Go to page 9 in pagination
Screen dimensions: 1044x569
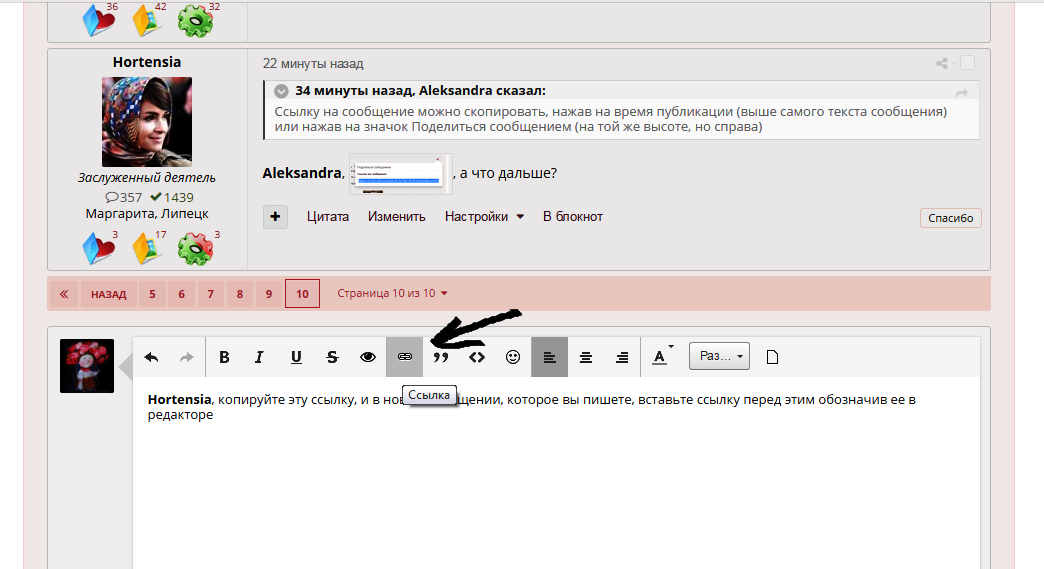[x=269, y=294]
